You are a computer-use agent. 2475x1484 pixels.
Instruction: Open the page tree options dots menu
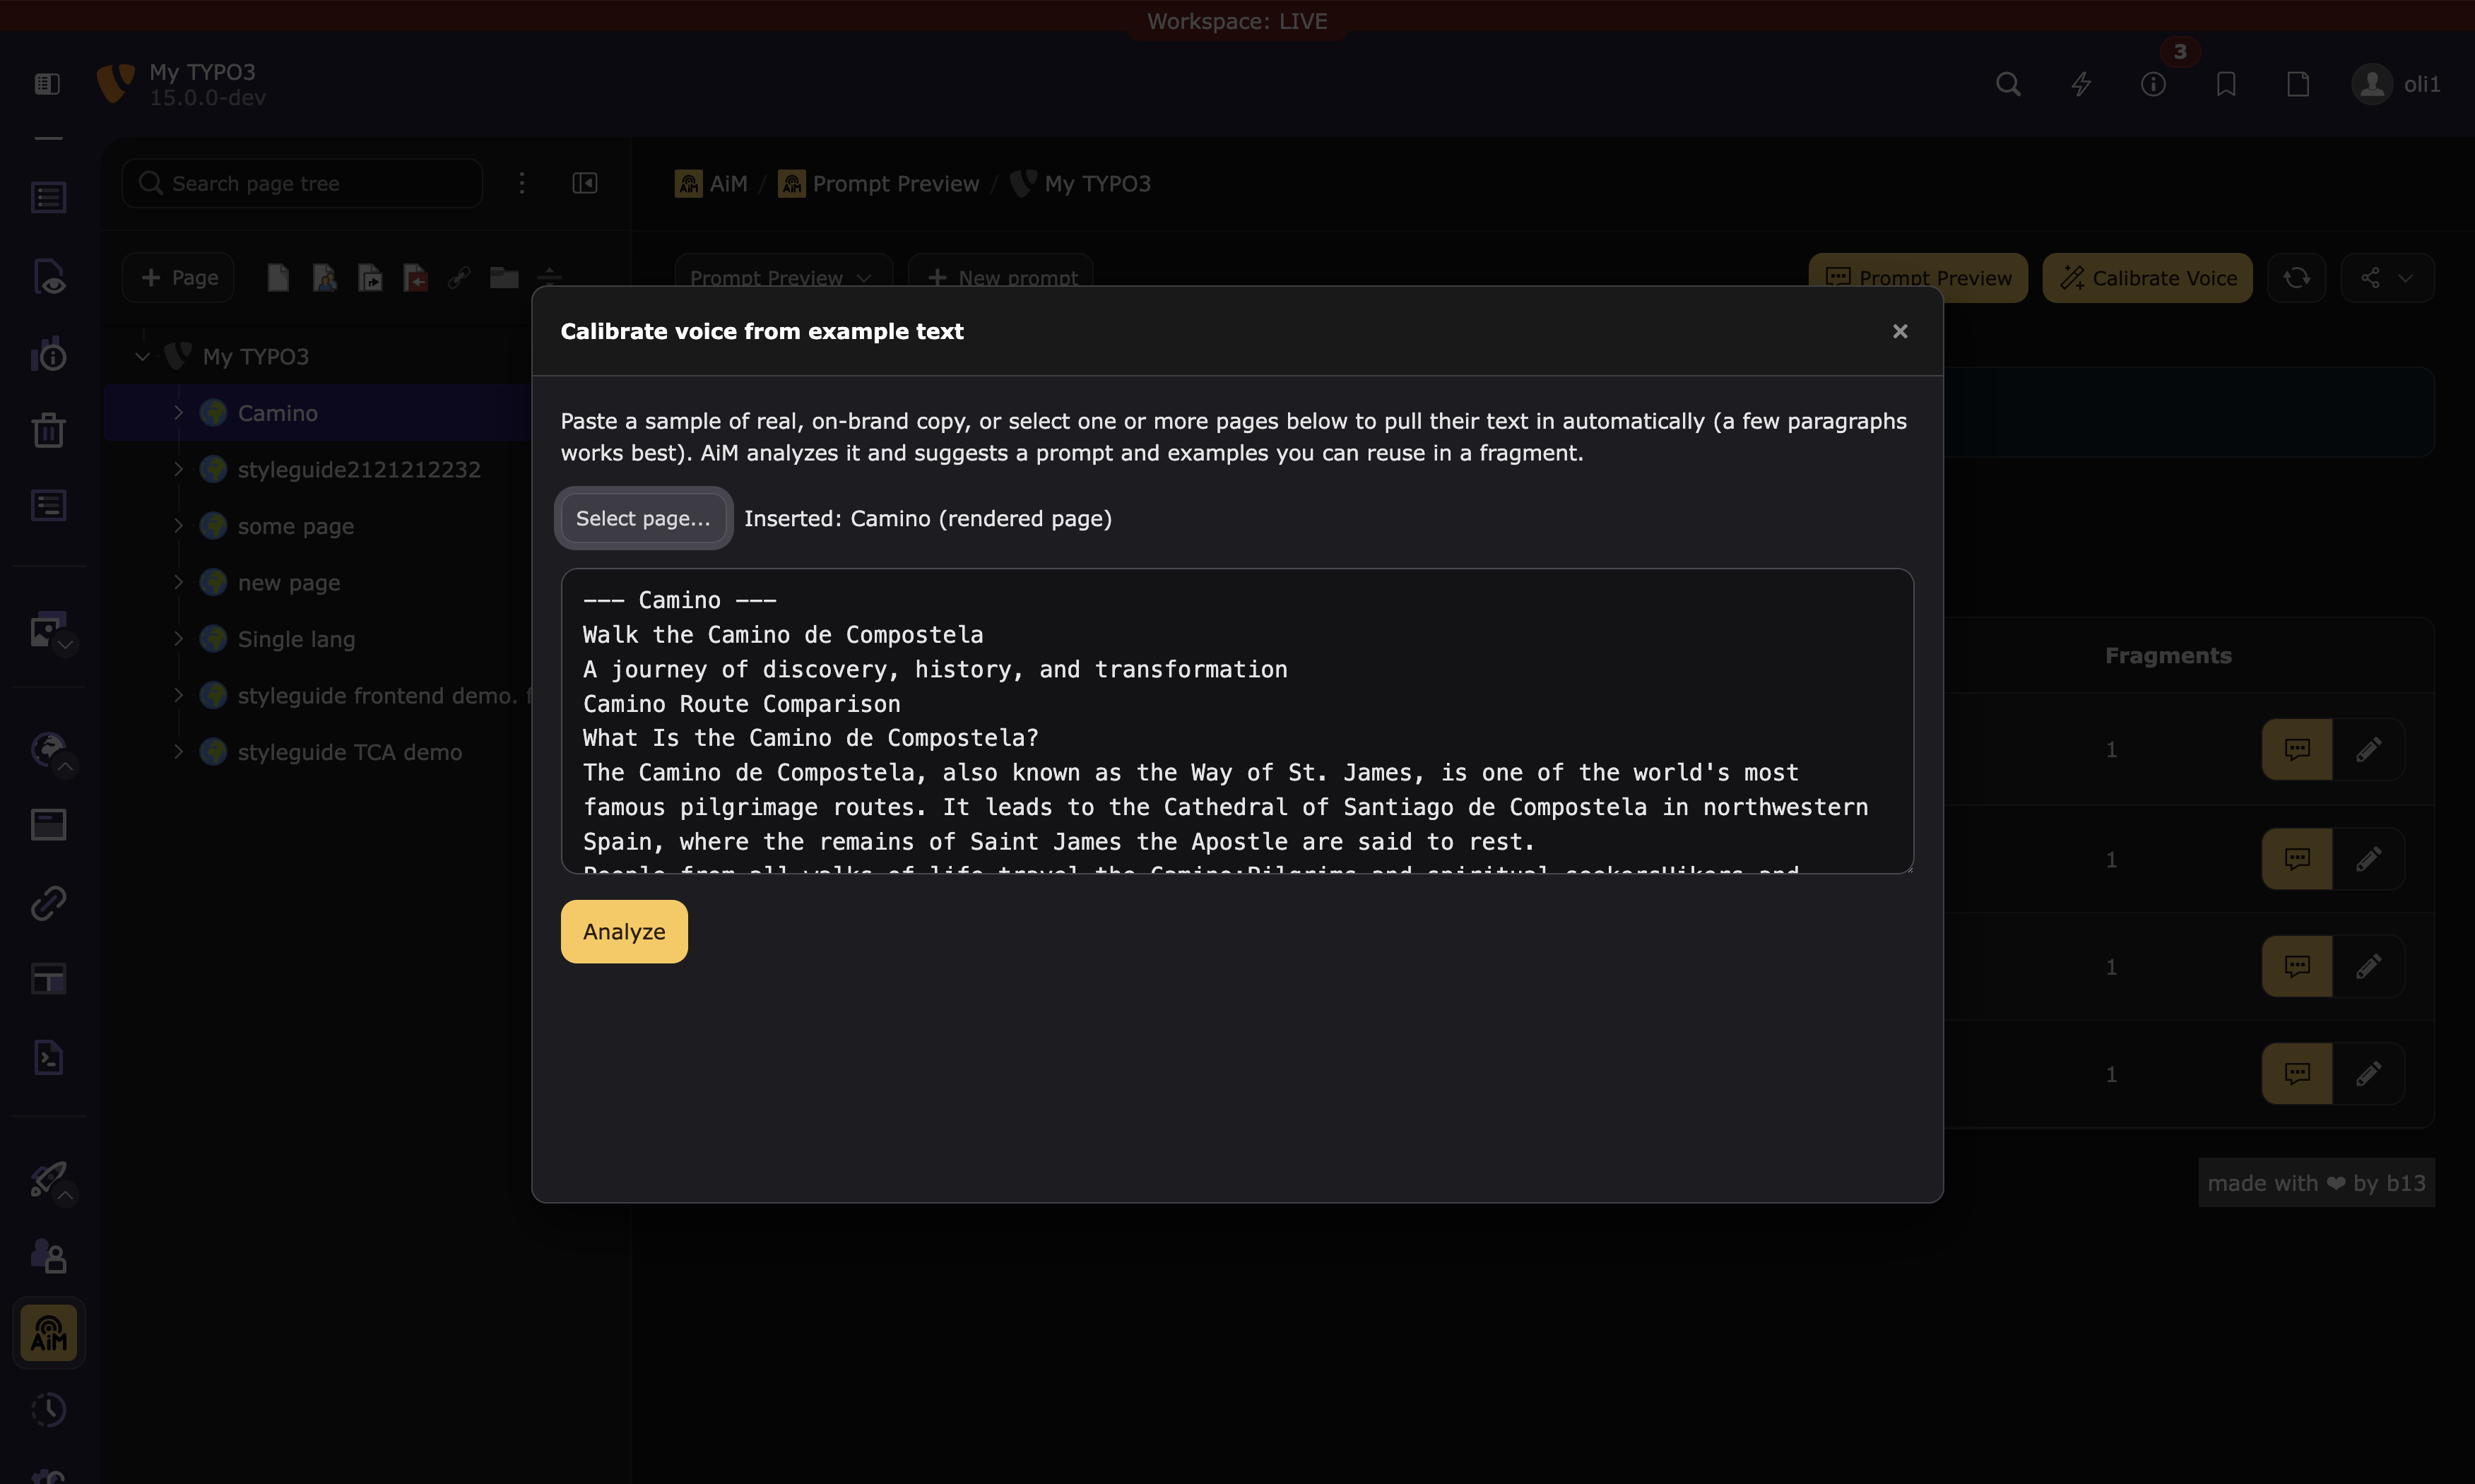tap(522, 183)
